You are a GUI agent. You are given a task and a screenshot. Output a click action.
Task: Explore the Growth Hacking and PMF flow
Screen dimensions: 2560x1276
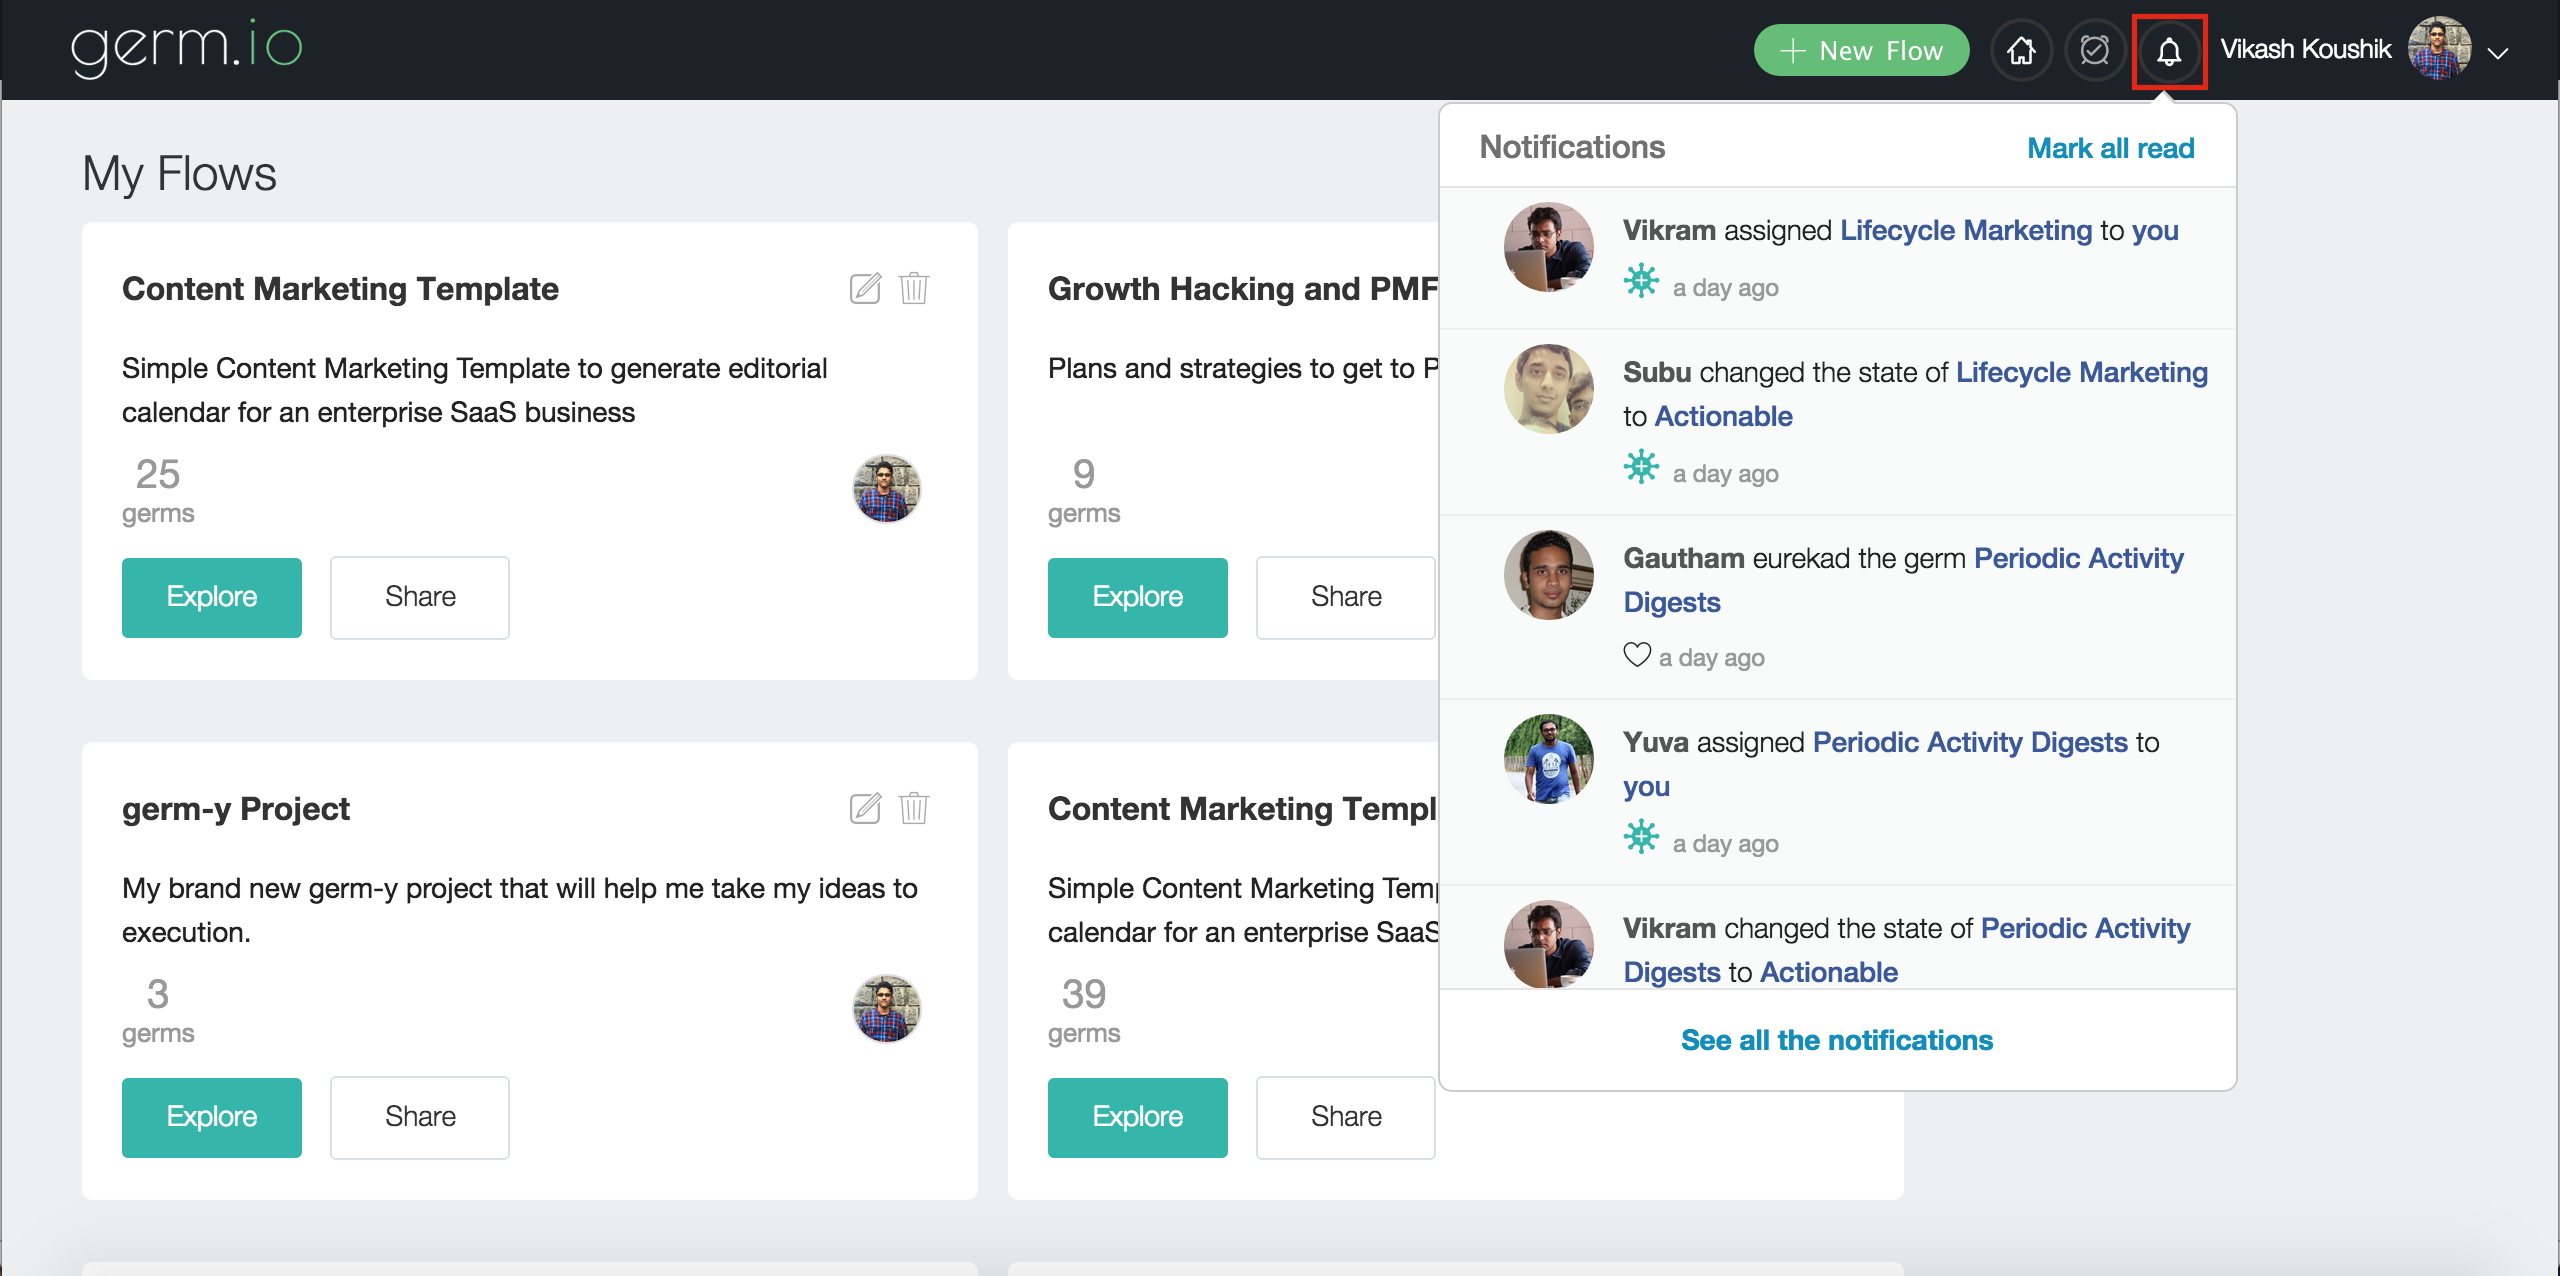pyautogui.click(x=1137, y=597)
